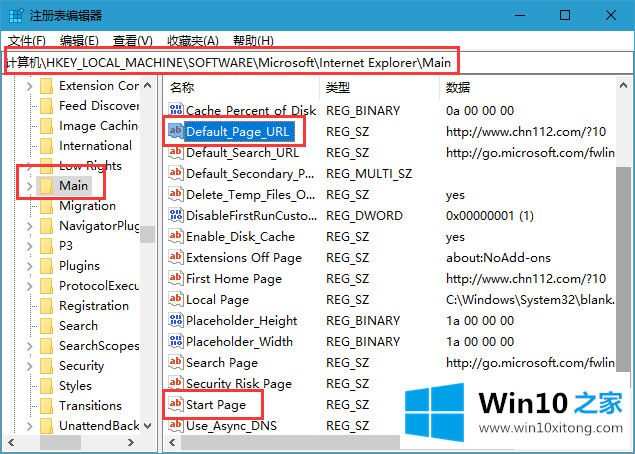Open the 文件(F) menu
The image size is (635, 454).
coord(27,41)
